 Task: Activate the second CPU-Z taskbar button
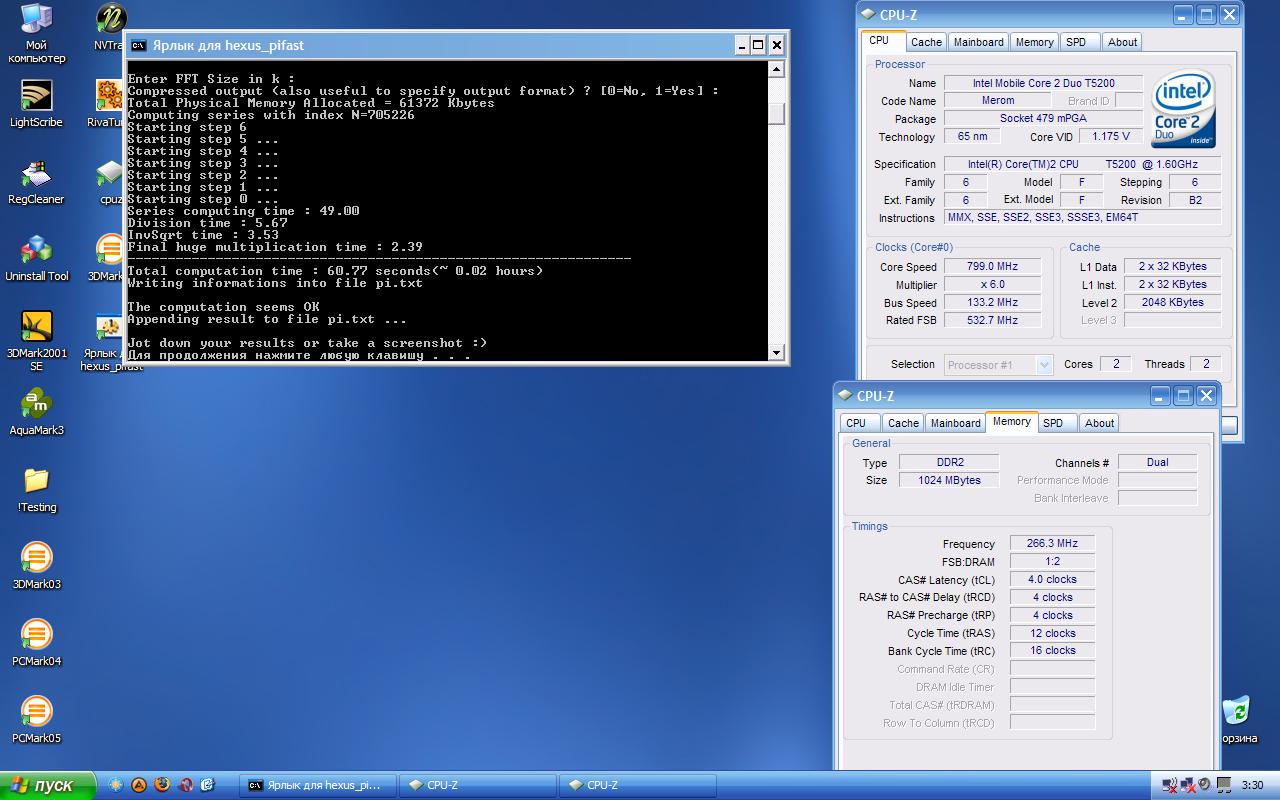pos(638,785)
